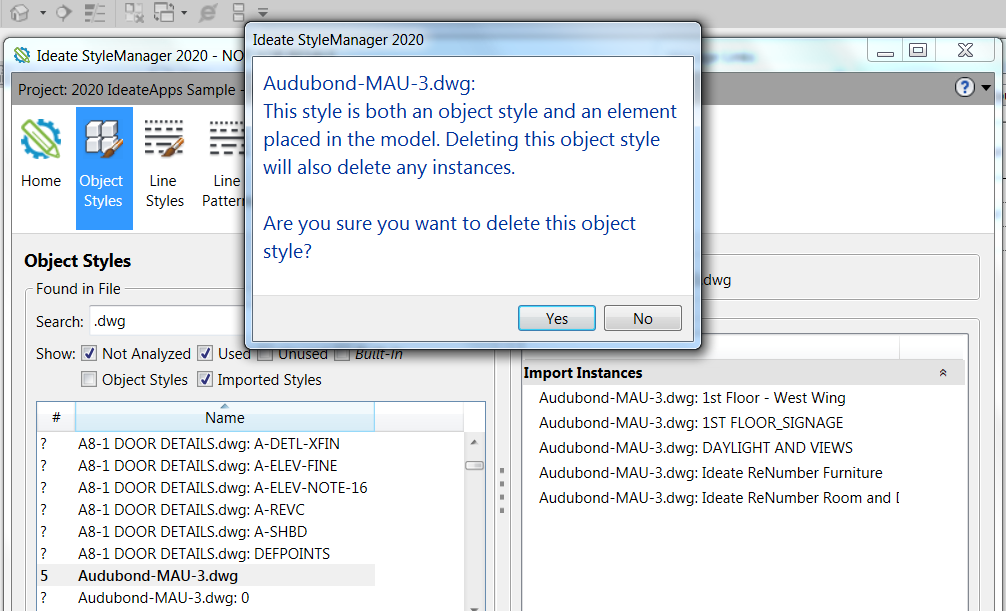The height and width of the screenshot is (611, 1006).
Task: Select the bold Audubond-MAU-3.dwg row
Action: (205, 576)
